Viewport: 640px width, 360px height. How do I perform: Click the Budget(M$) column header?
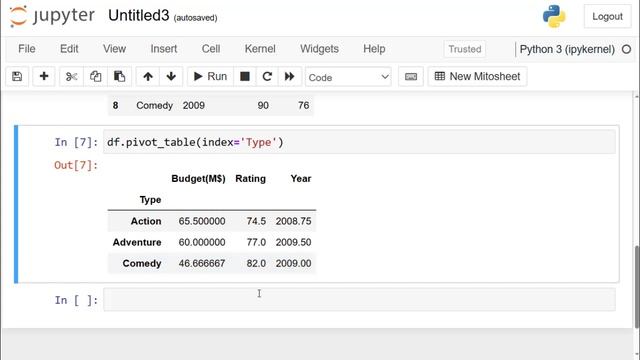click(x=198, y=178)
